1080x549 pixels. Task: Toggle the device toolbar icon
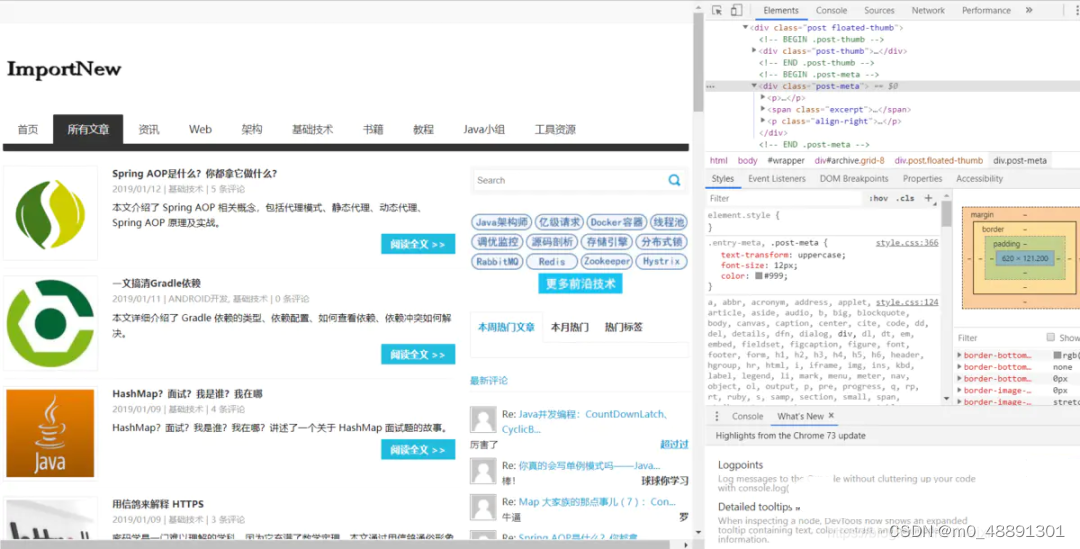coord(736,10)
